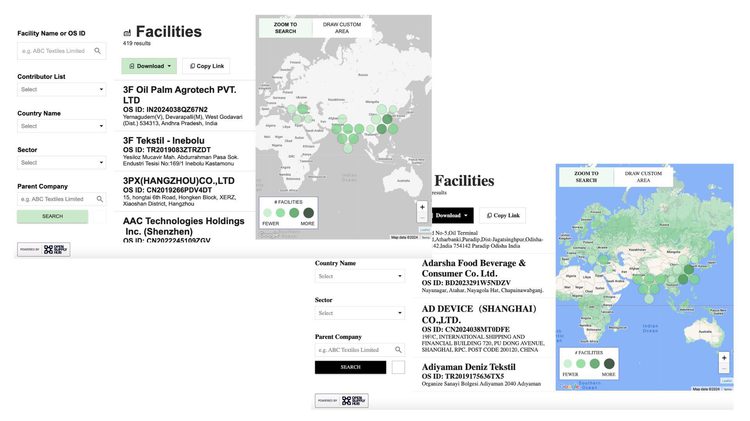
Task: Click the white square button beside black SEARCH
Action: (398, 367)
